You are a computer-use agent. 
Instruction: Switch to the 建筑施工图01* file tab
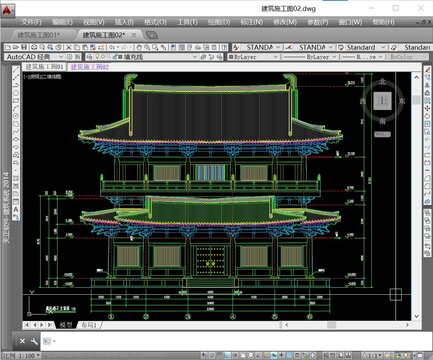pyautogui.click(x=39, y=35)
